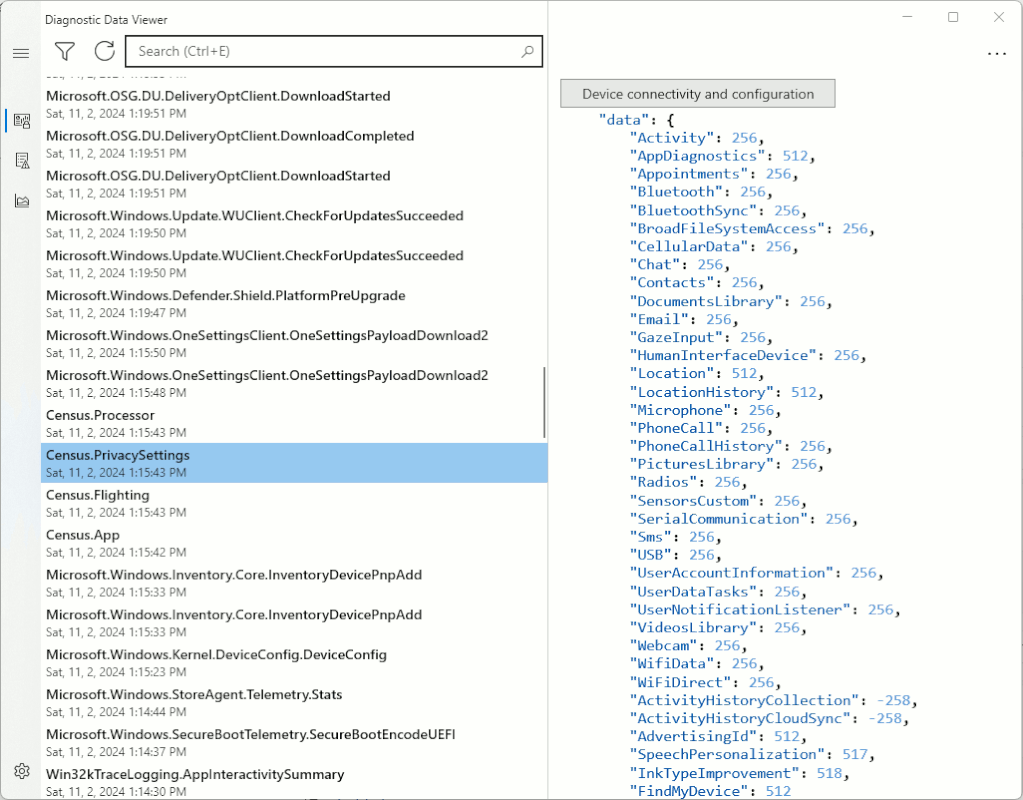Select the Census.Processor event
The image size is (1023, 800).
(x=294, y=423)
